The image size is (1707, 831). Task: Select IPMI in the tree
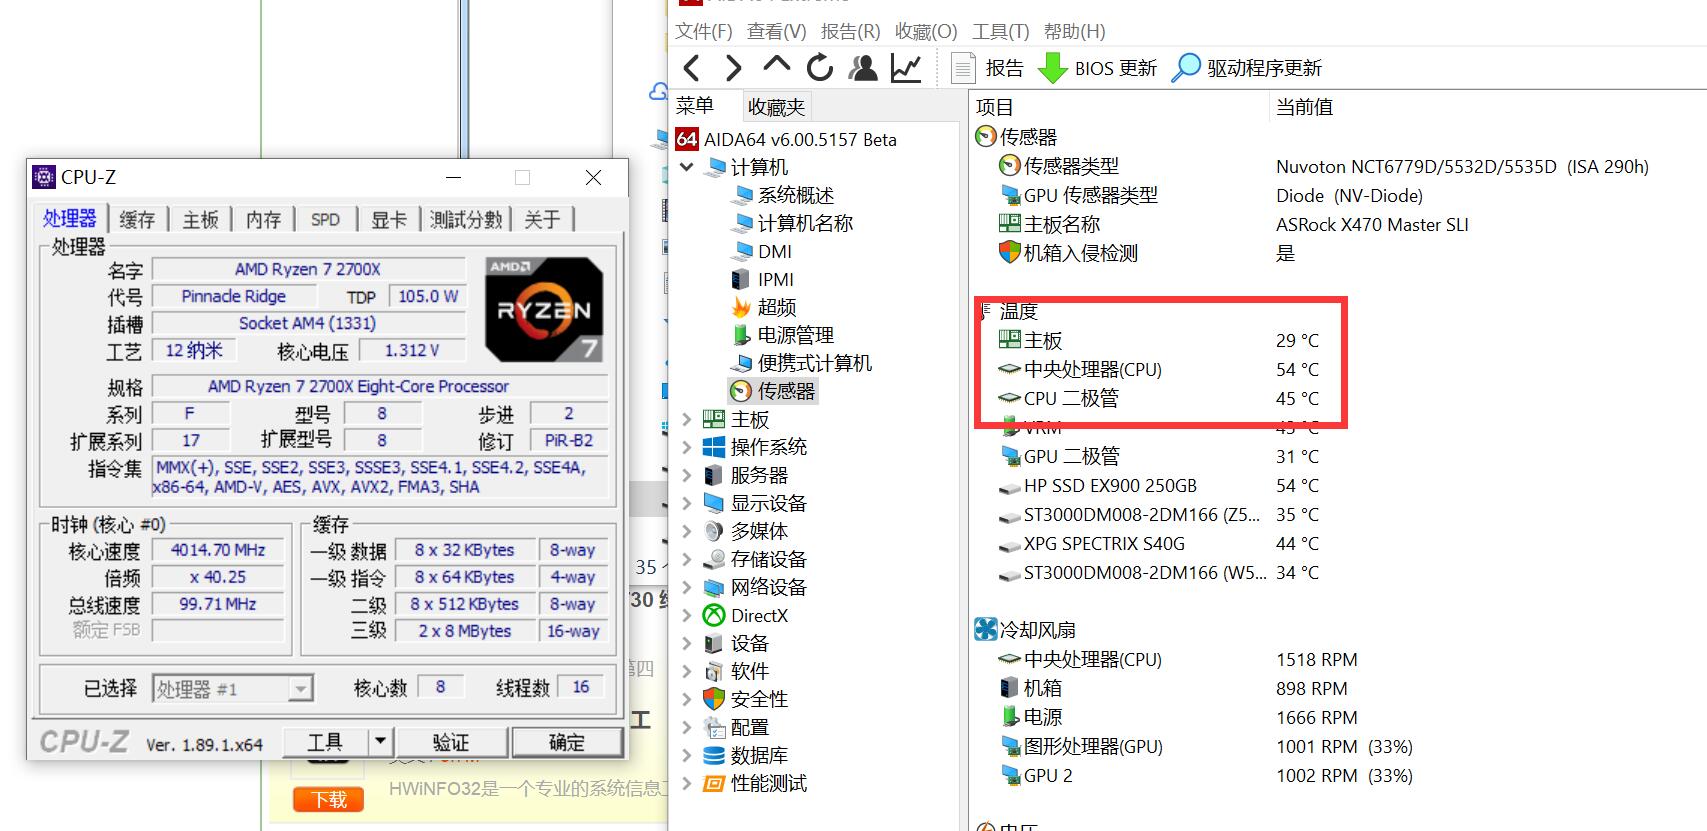(x=763, y=279)
